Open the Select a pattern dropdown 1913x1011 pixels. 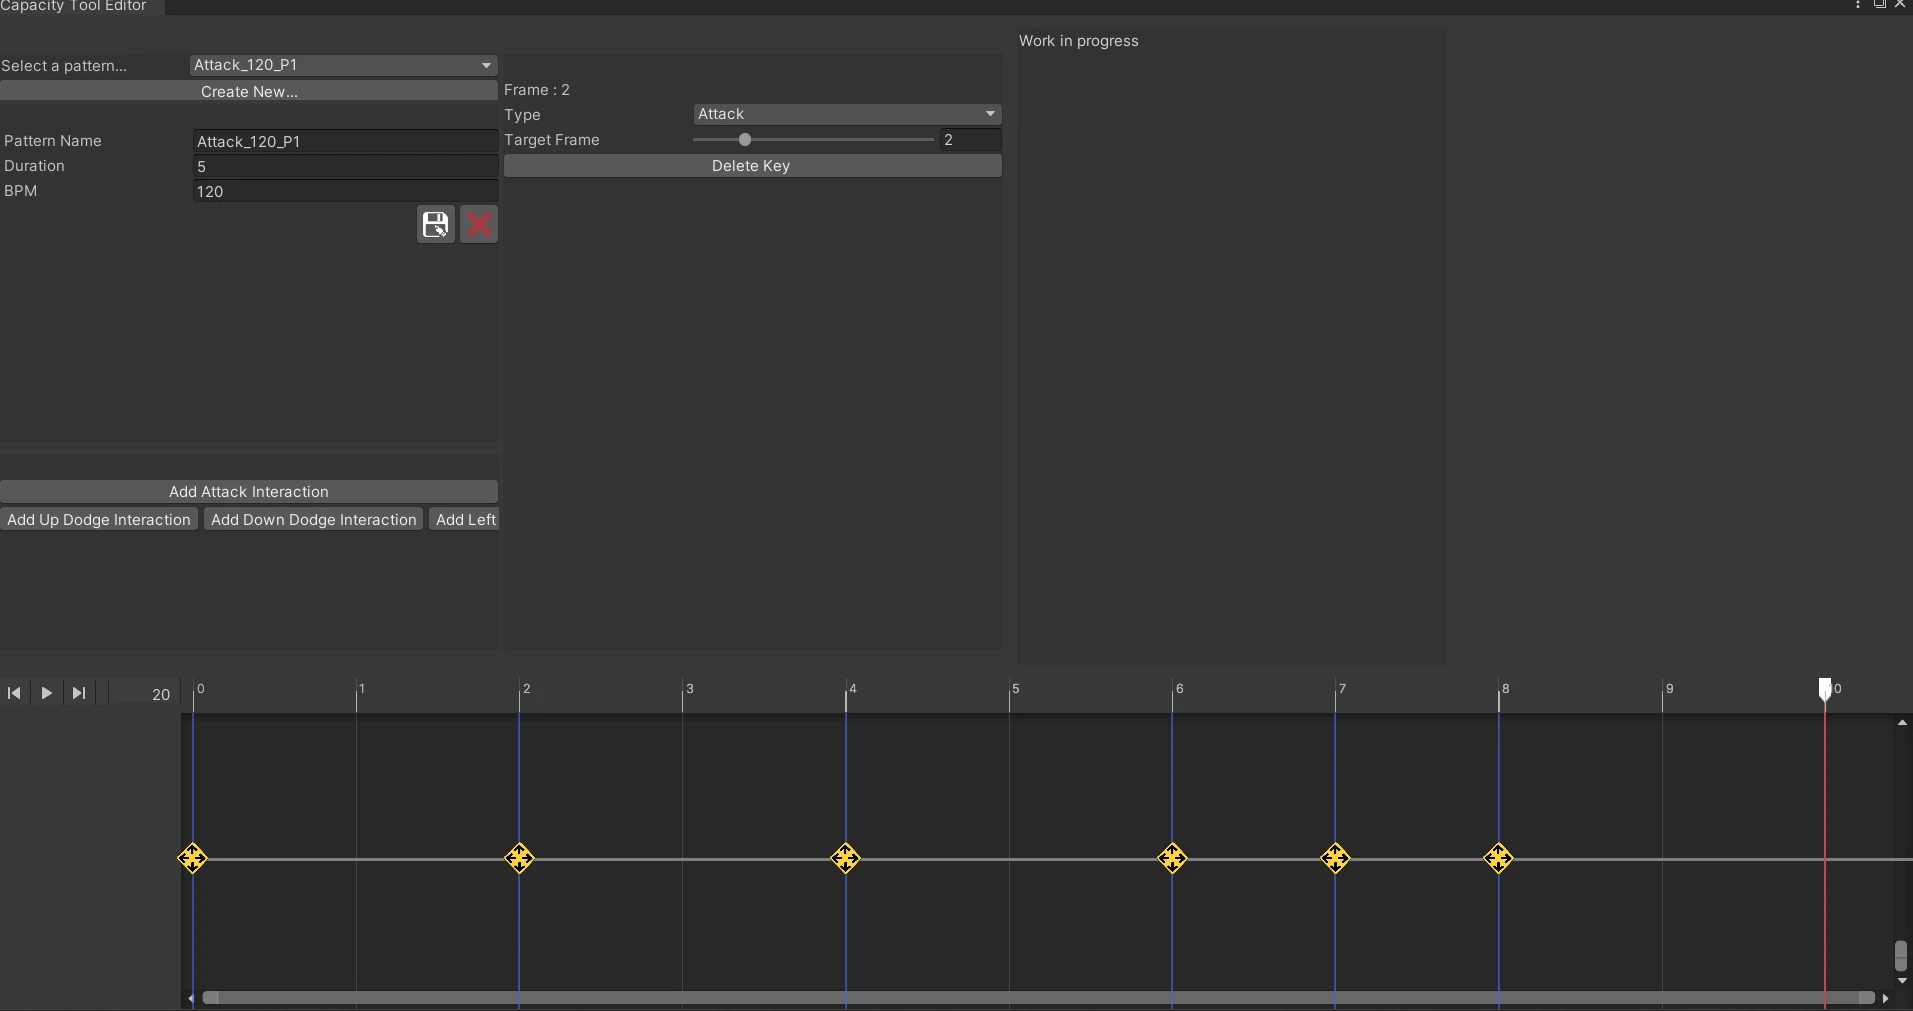click(x=343, y=65)
